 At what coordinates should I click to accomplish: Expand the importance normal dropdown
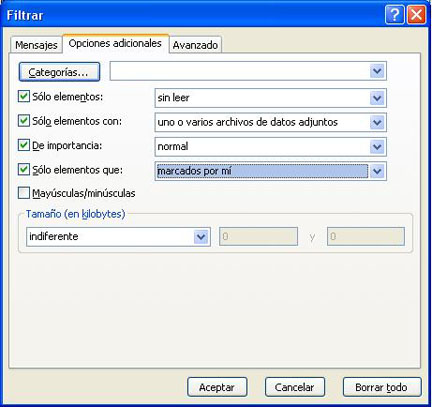[x=377, y=147]
